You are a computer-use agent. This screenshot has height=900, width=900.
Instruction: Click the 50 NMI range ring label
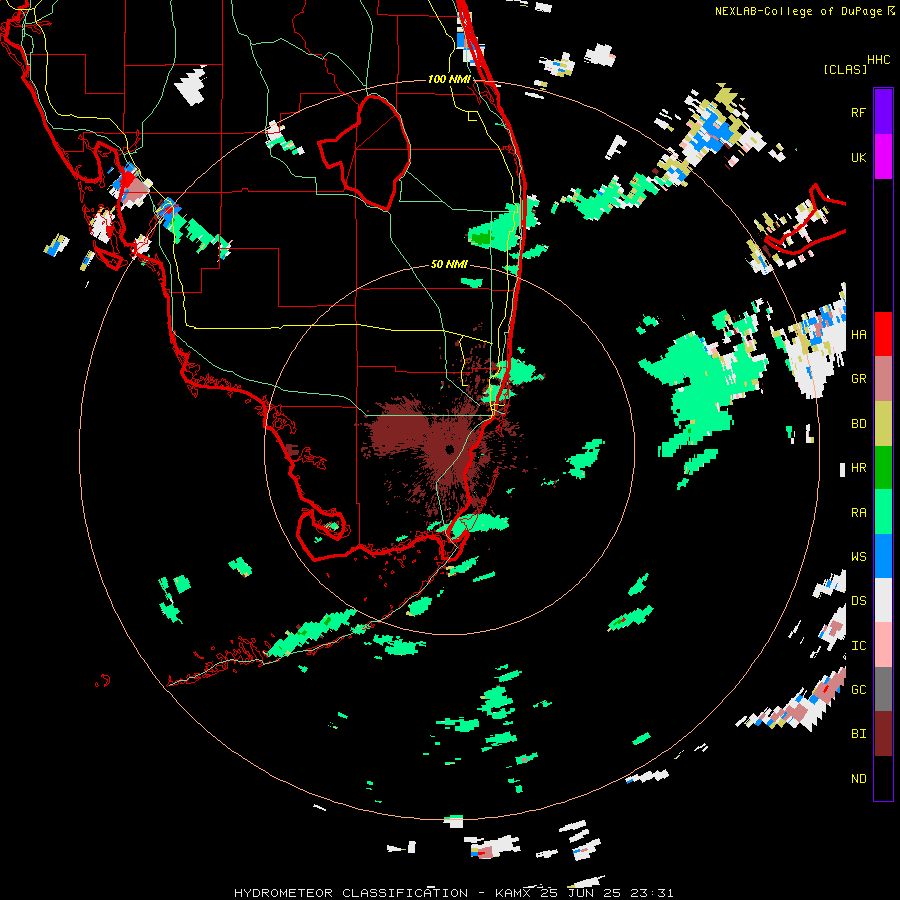click(x=449, y=265)
